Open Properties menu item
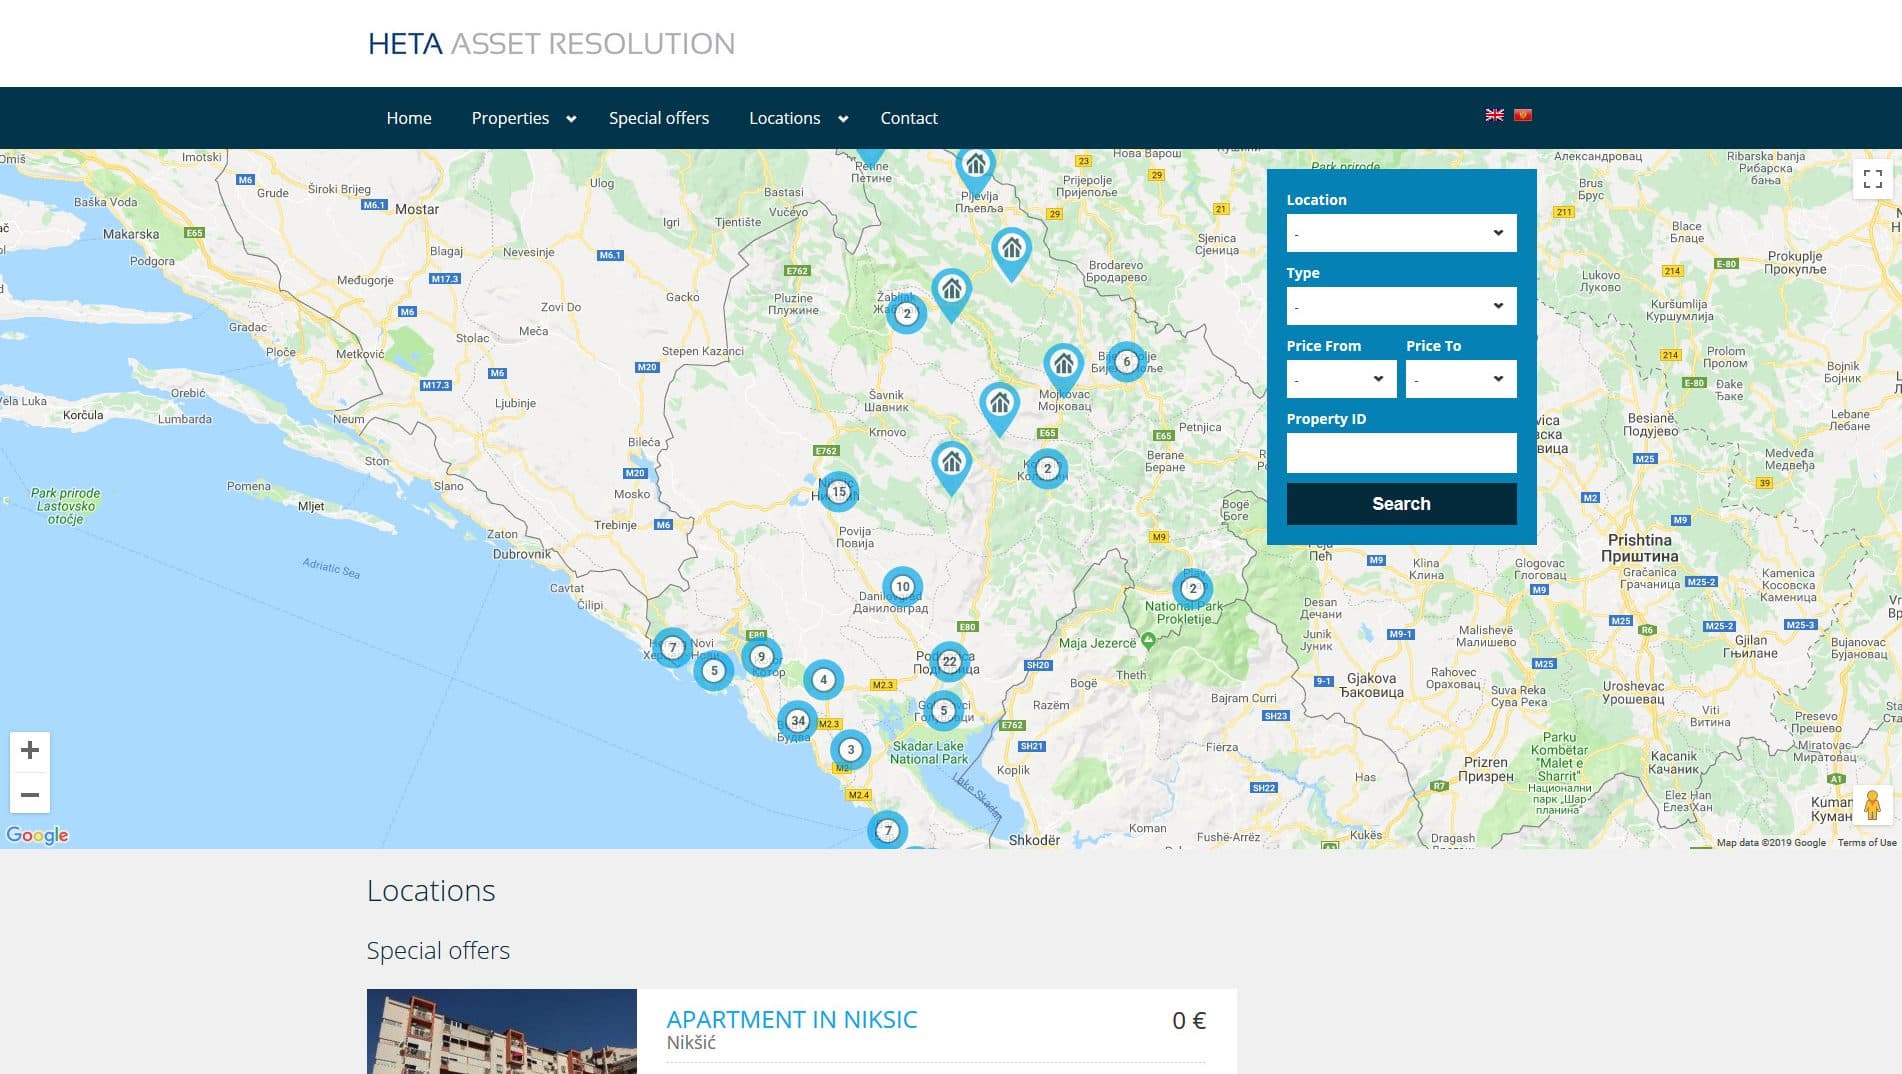This screenshot has height=1074, width=1902. pos(510,118)
